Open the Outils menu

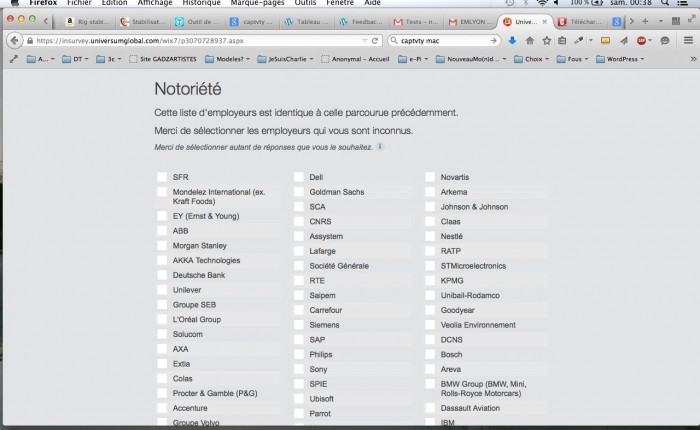click(305, 3)
